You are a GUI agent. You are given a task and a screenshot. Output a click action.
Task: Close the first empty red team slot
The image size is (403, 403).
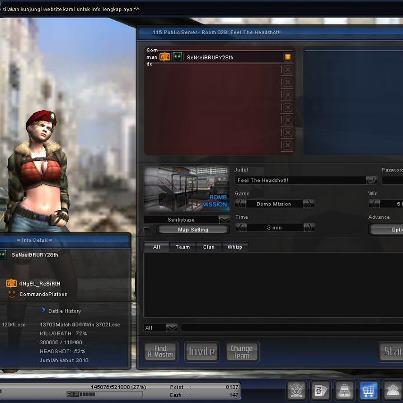click(x=287, y=70)
